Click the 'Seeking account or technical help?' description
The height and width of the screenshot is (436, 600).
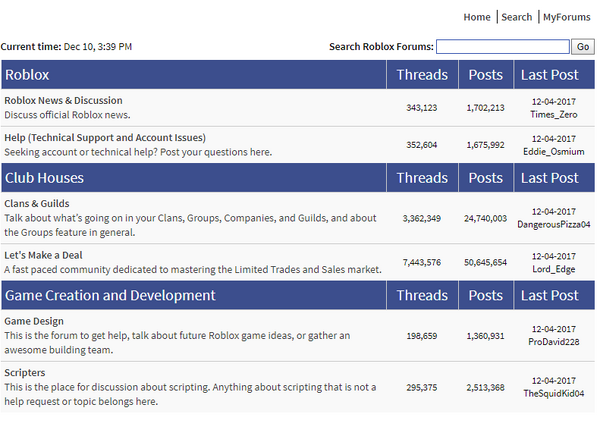[138, 152]
